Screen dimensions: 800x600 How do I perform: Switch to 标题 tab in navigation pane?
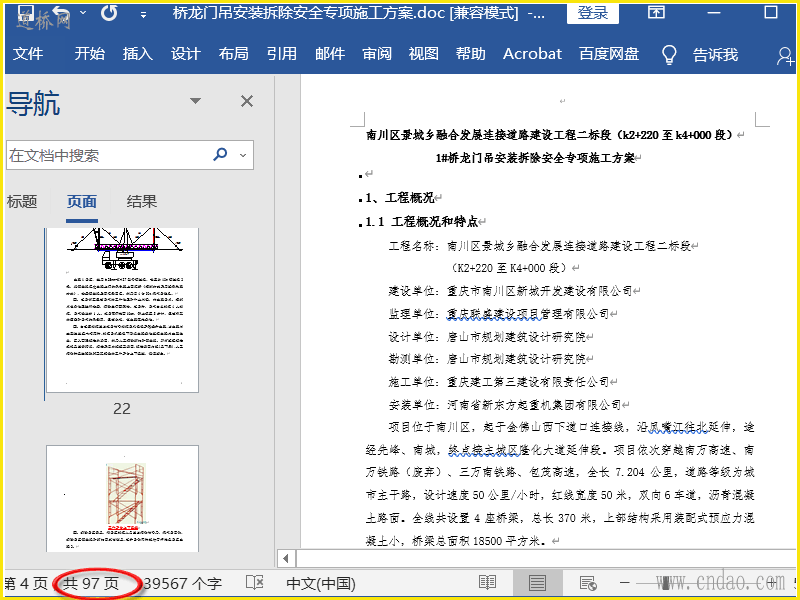point(22,201)
